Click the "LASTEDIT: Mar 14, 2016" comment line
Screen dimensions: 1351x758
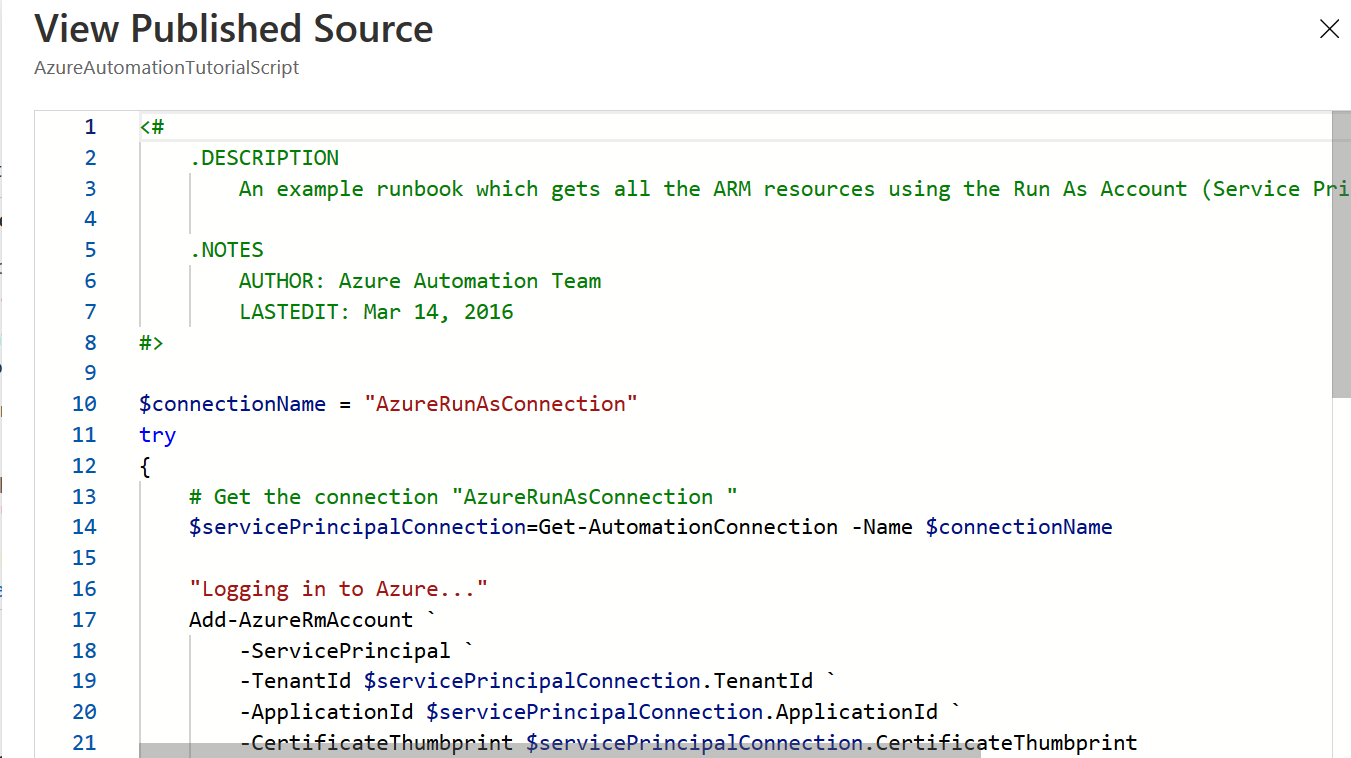(376, 312)
